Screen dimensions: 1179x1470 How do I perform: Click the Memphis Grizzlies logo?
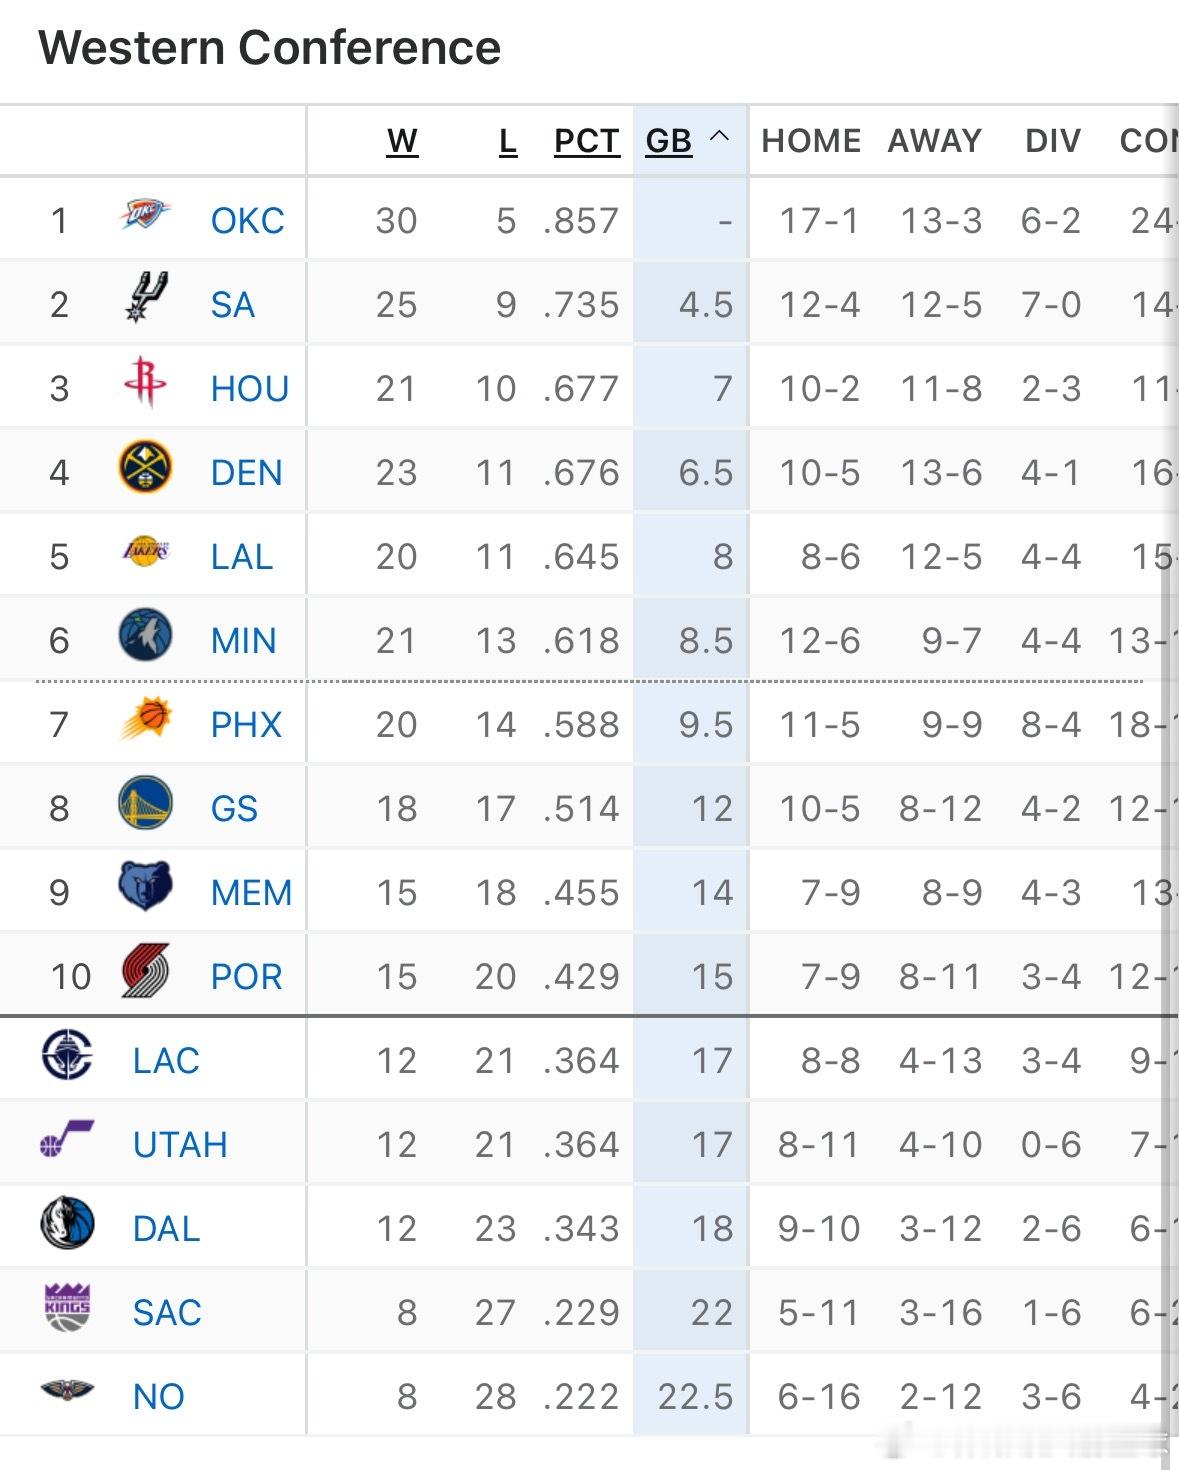[145, 887]
